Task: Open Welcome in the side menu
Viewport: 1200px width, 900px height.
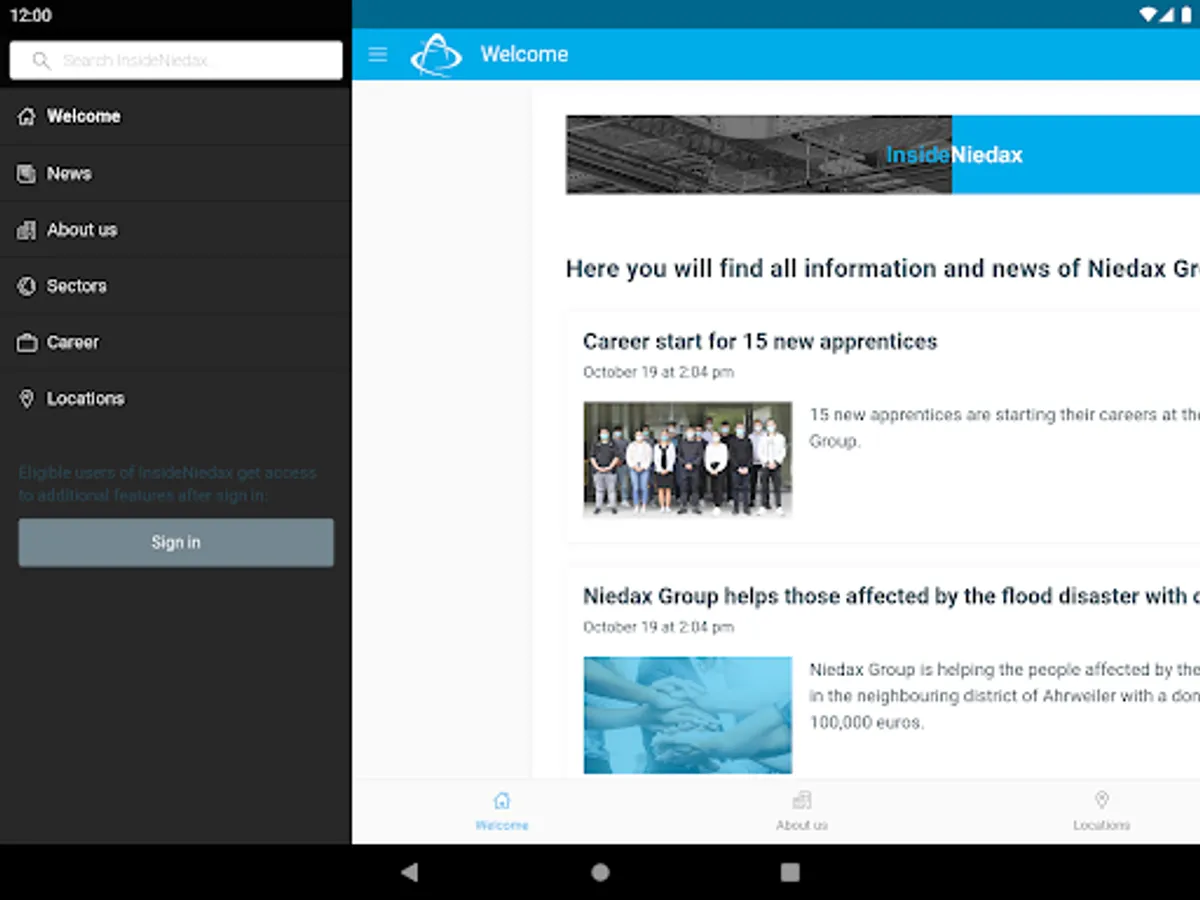Action: 175,116
